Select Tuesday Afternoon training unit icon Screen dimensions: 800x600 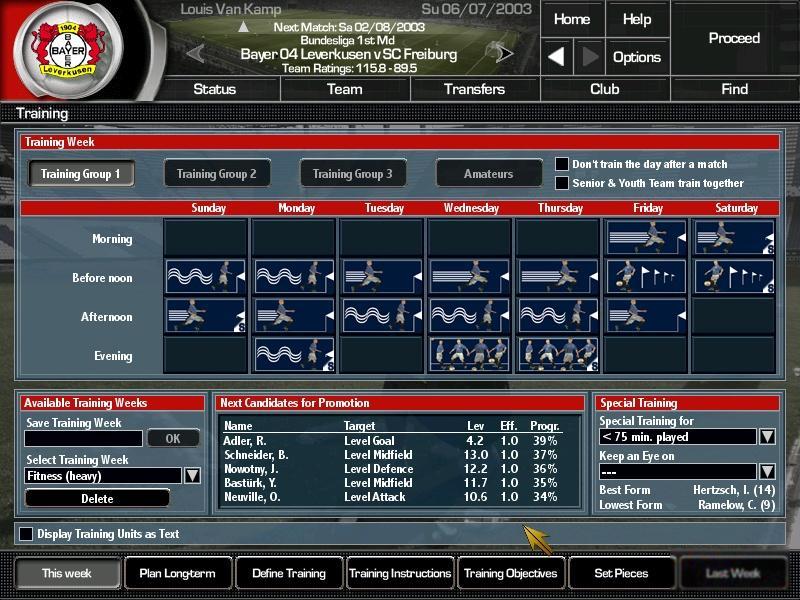[x=382, y=316]
